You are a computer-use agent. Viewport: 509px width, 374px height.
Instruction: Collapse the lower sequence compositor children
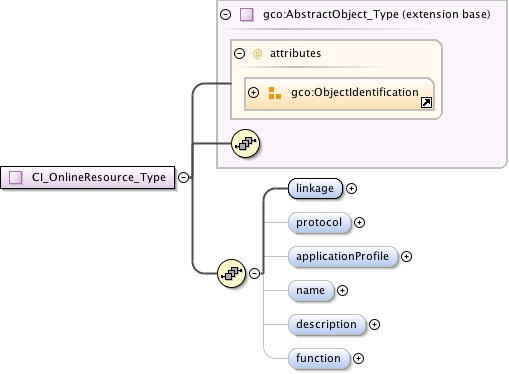click(254, 273)
